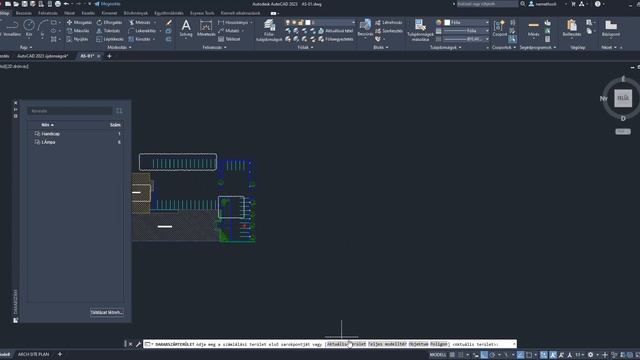Open Fólia tulajdonságok layer properties
Viewport: 640px width, 360px height.
[x=269, y=31]
